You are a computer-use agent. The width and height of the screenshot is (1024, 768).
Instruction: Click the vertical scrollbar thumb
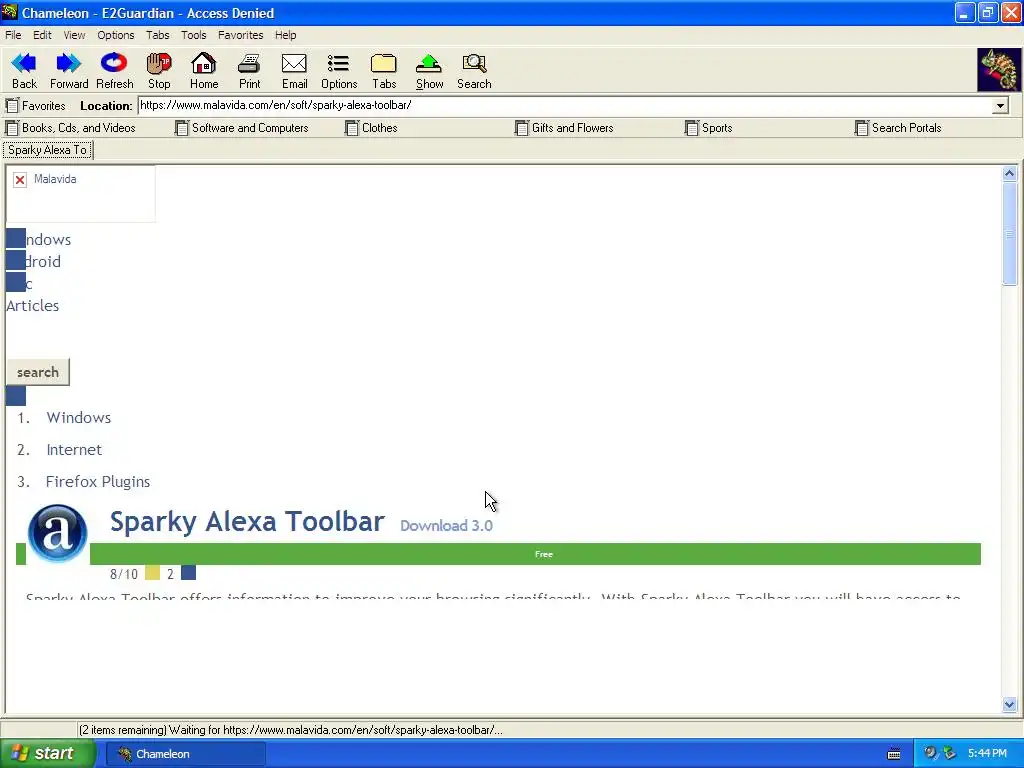pos(1010,234)
